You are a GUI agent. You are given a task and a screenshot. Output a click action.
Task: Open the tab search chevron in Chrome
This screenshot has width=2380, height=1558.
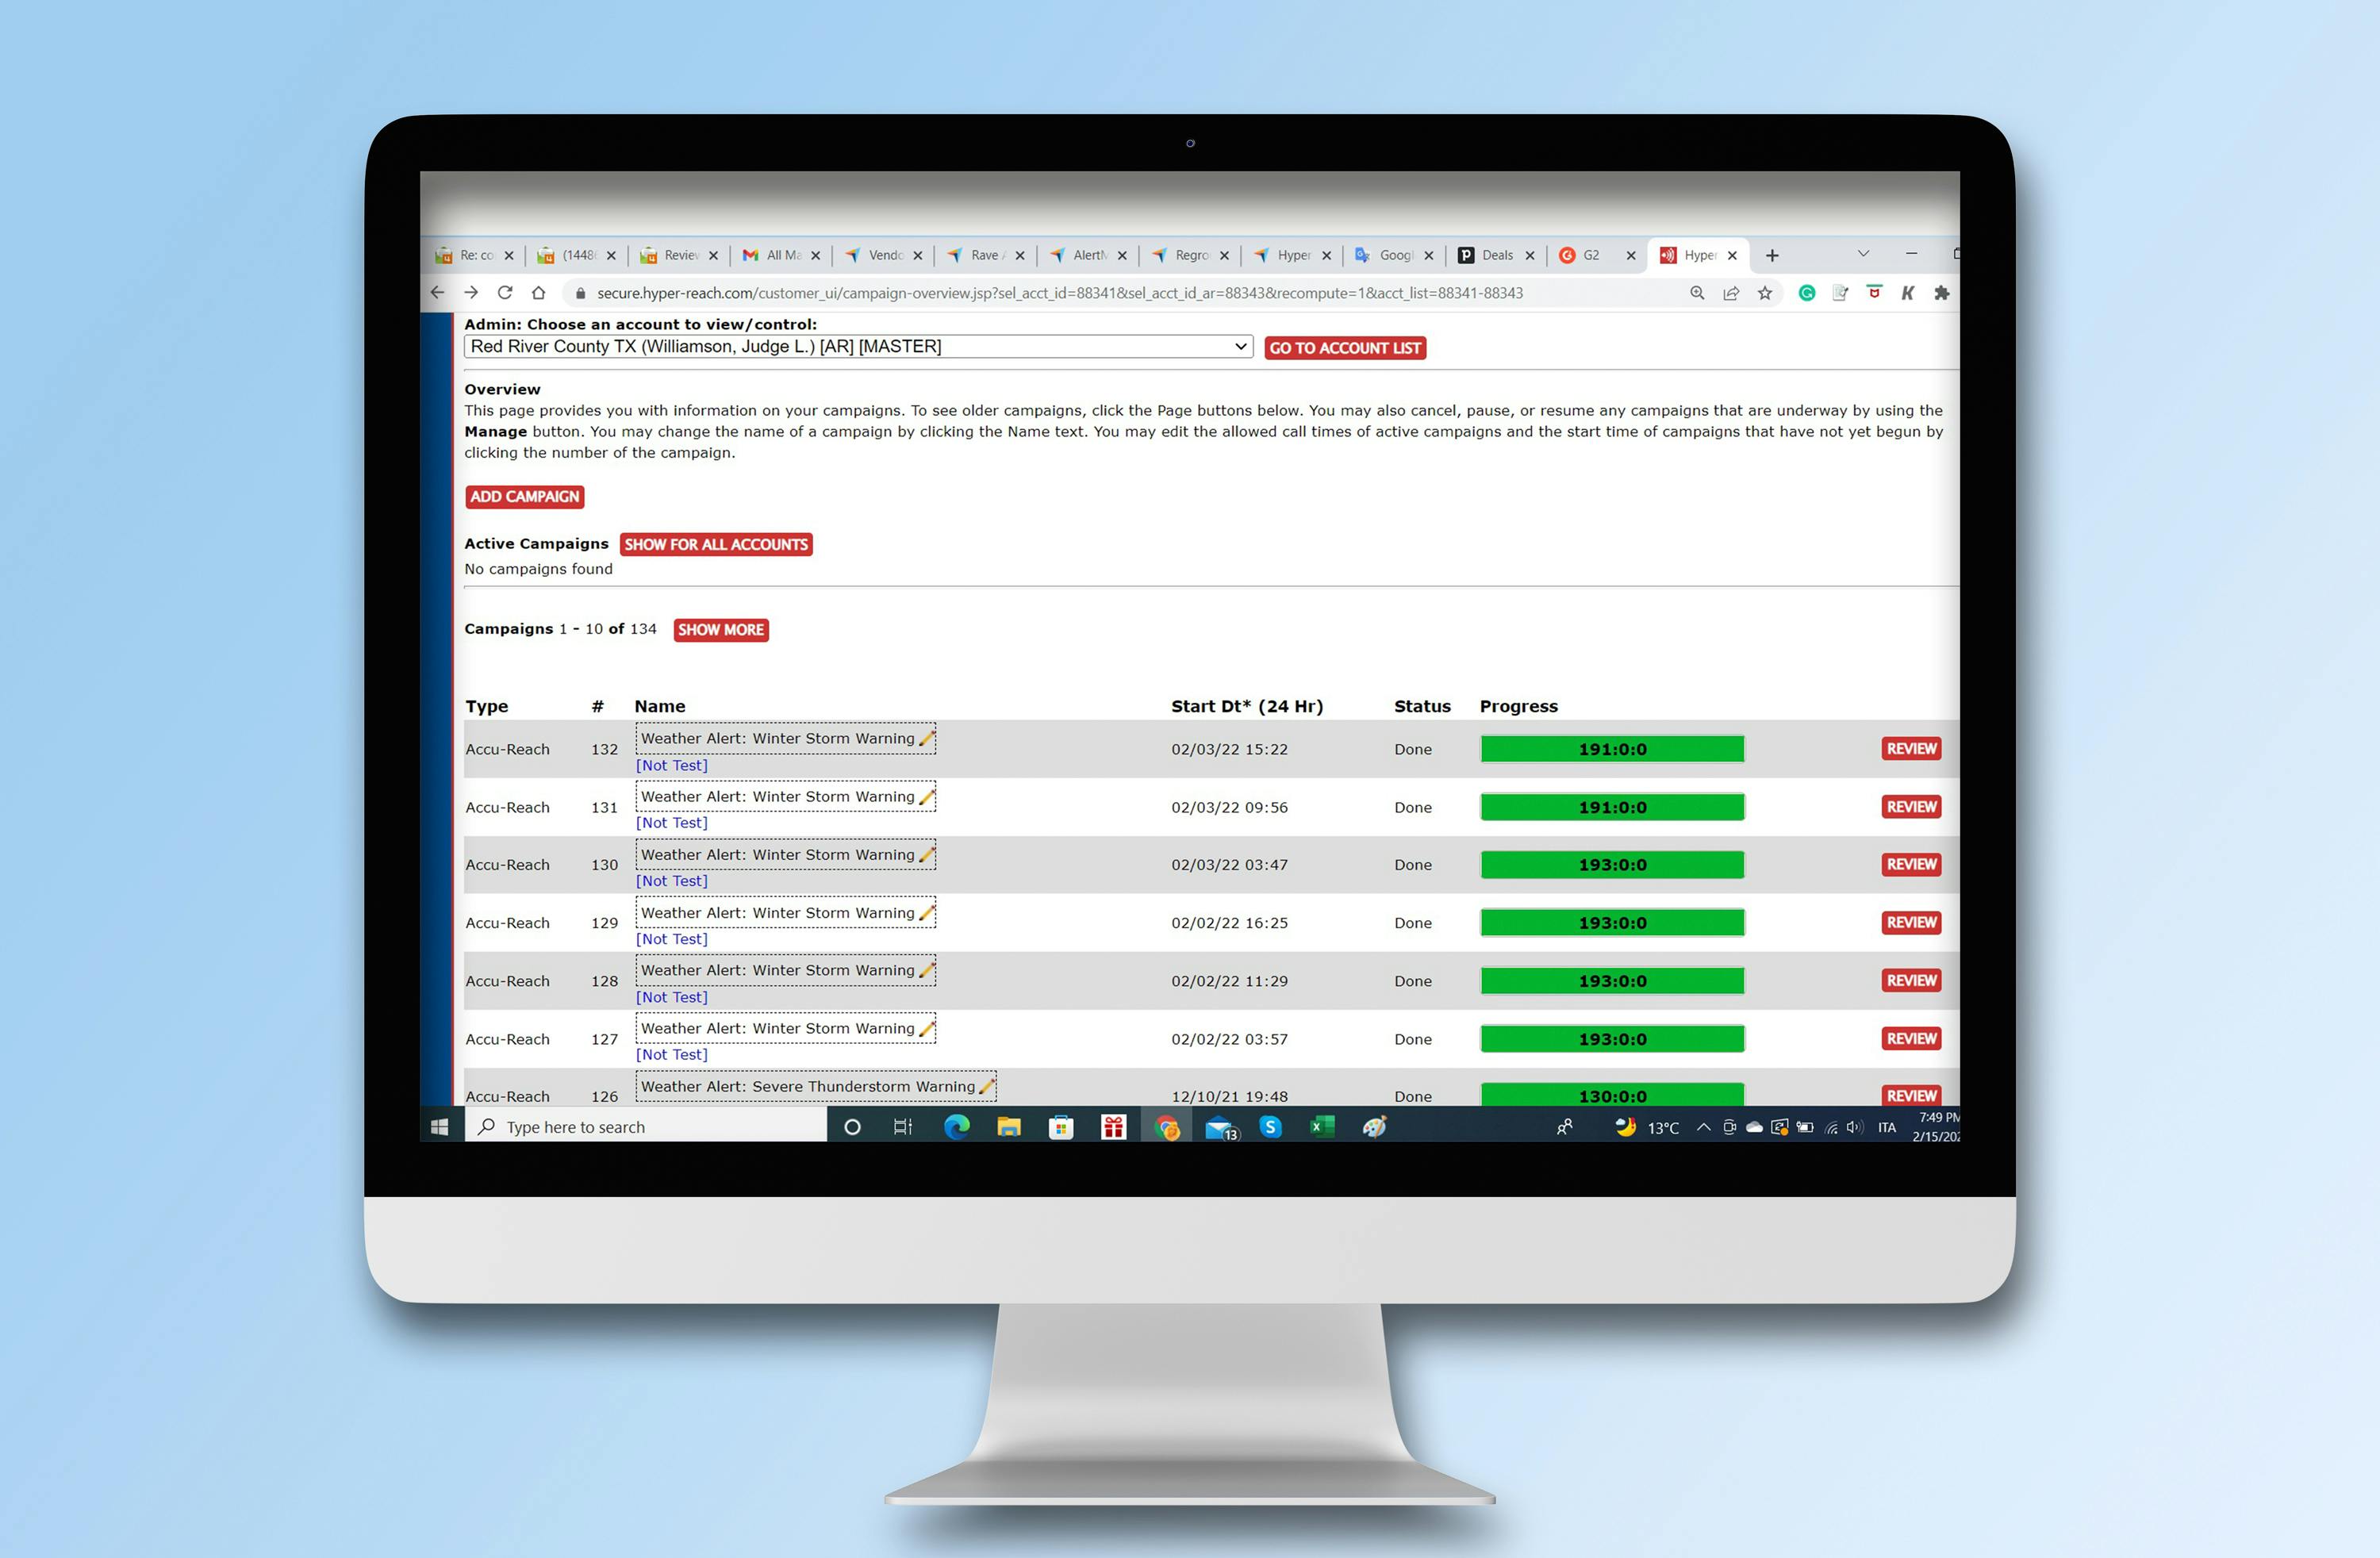pos(1863,254)
